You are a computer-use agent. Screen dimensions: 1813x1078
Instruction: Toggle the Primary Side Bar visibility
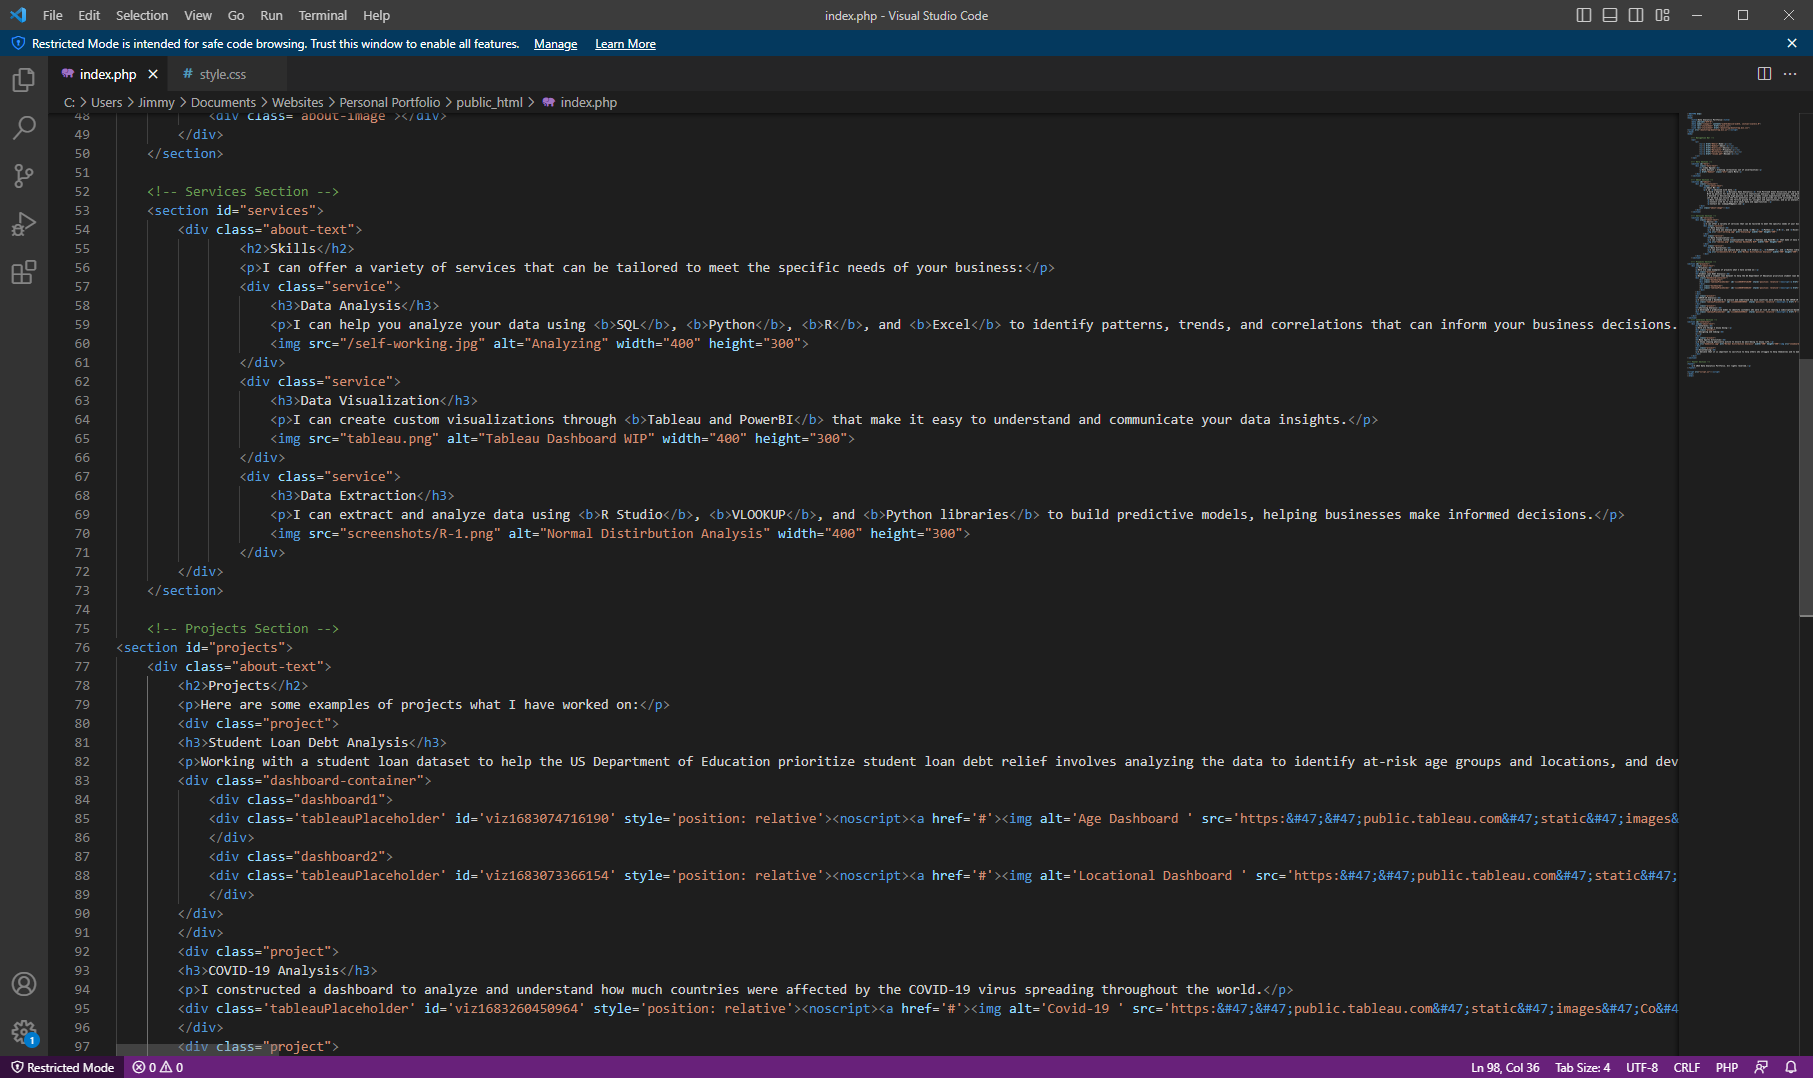(x=1583, y=15)
